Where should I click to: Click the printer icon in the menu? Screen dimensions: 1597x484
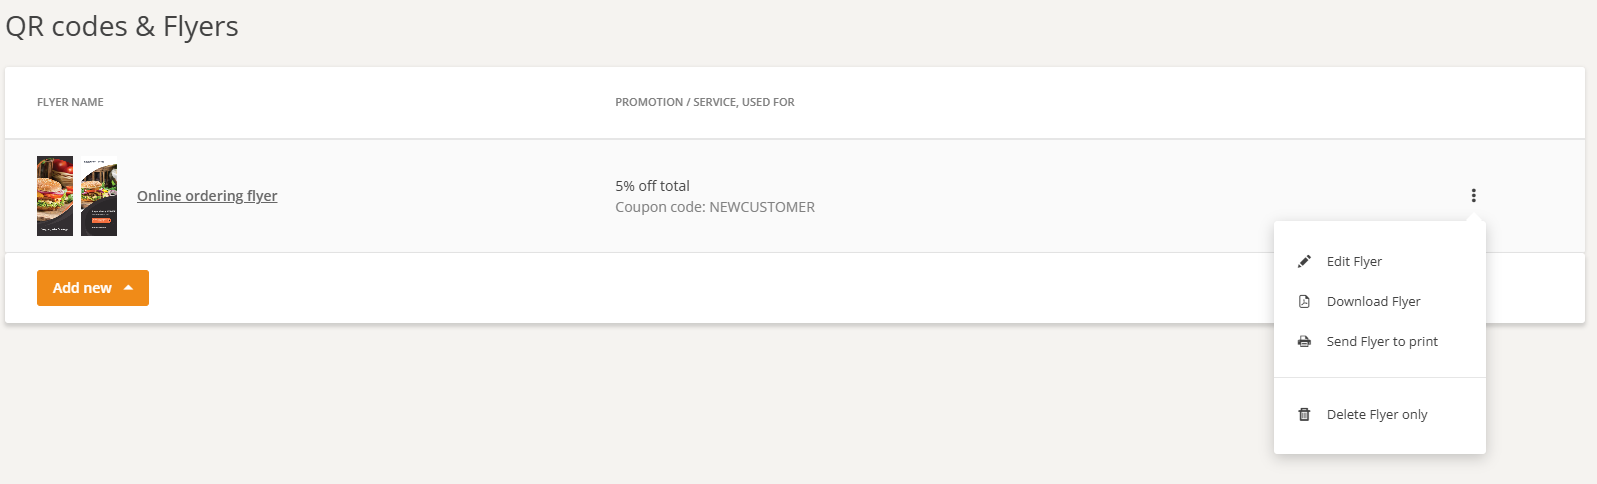(1304, 341)
